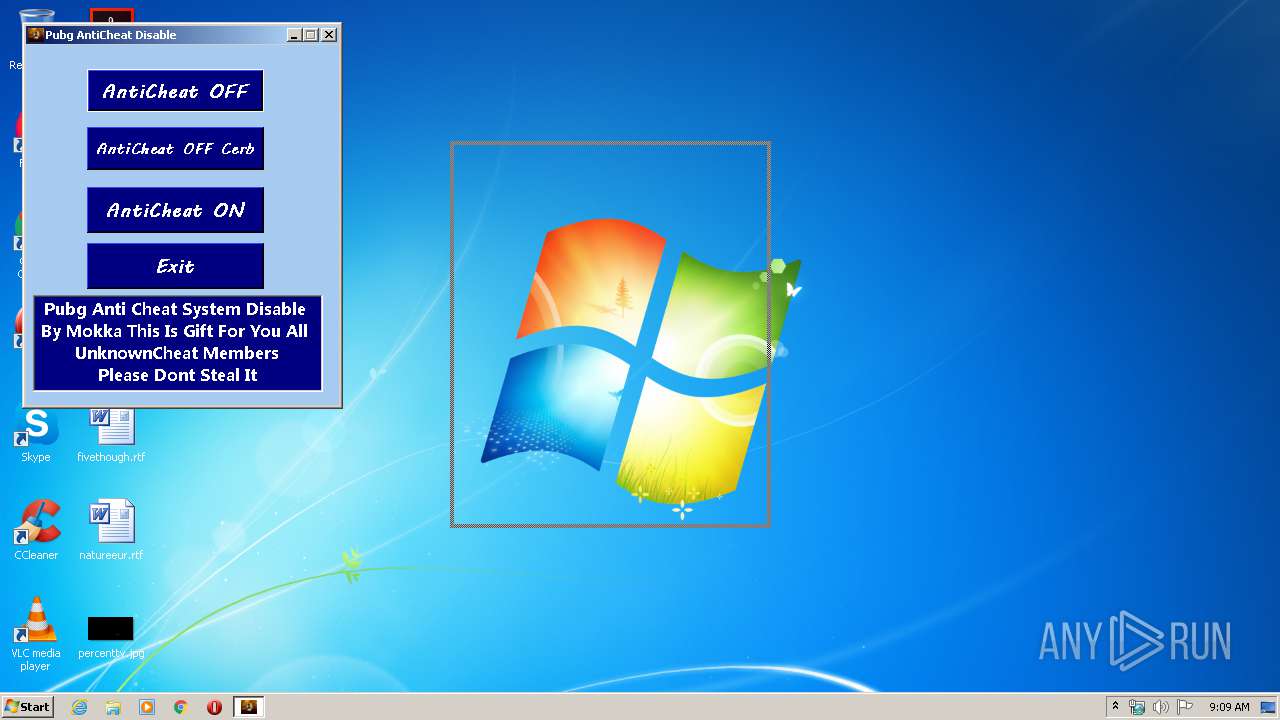Image resolution: width=1280 pixels, height=720 pixels.
Task: Open the Action Center flag icon
Action: click(1184, 707)
